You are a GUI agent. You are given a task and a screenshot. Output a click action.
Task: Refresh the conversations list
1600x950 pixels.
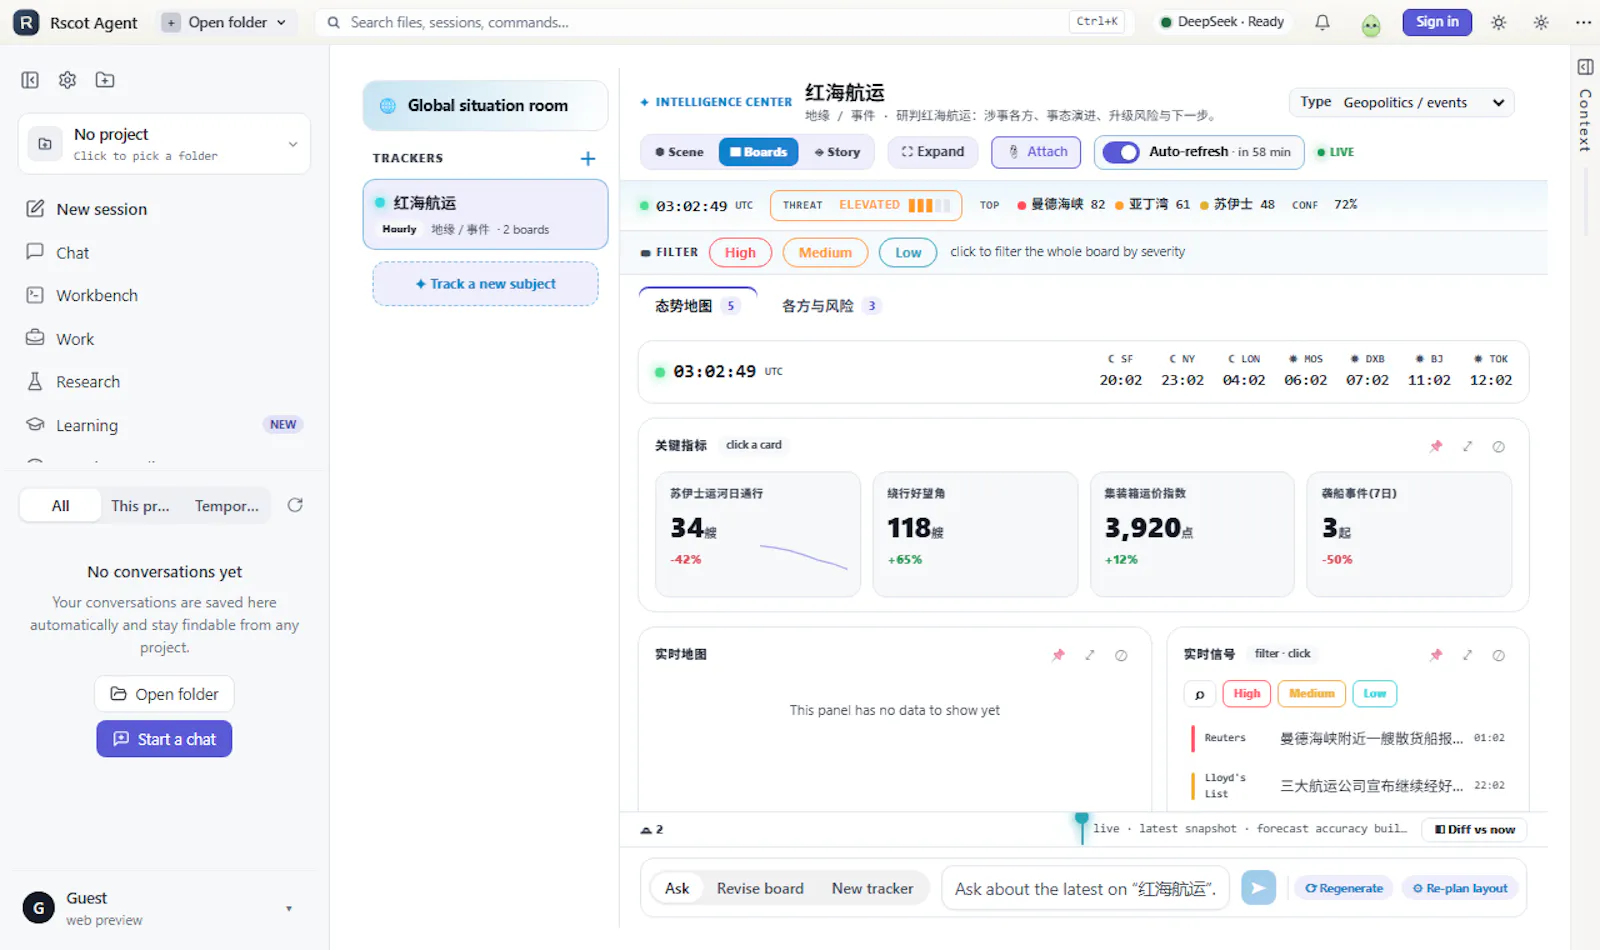[295, 505]
